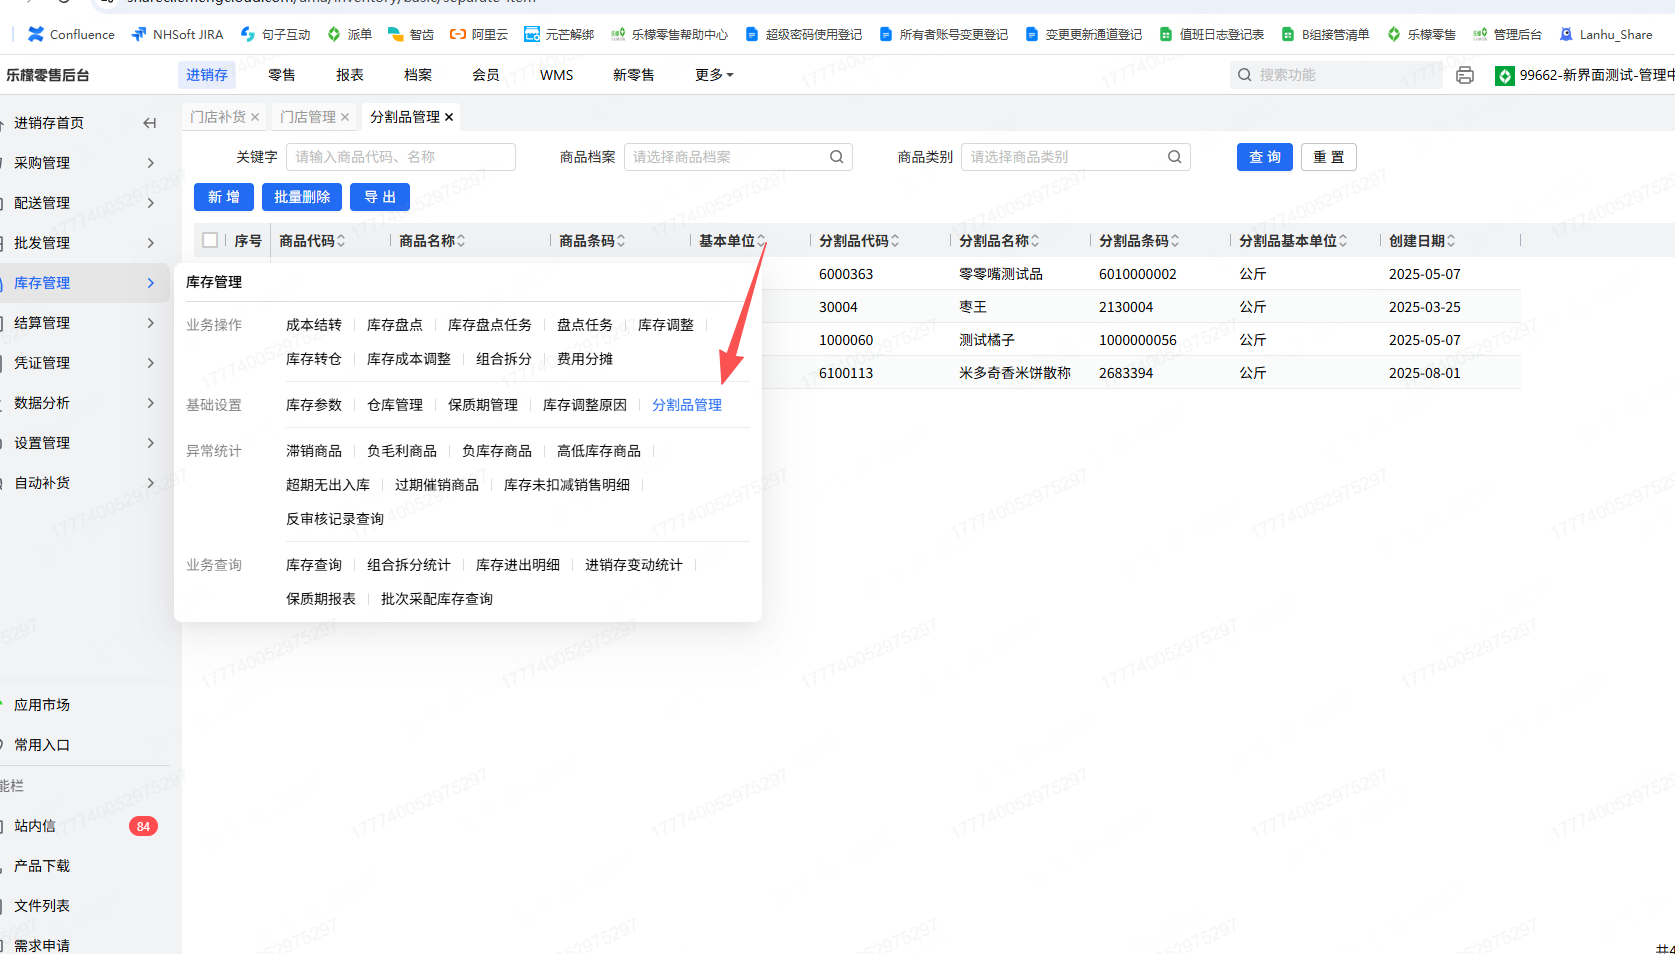Tick the select-all checkbox in the table header

210,240
